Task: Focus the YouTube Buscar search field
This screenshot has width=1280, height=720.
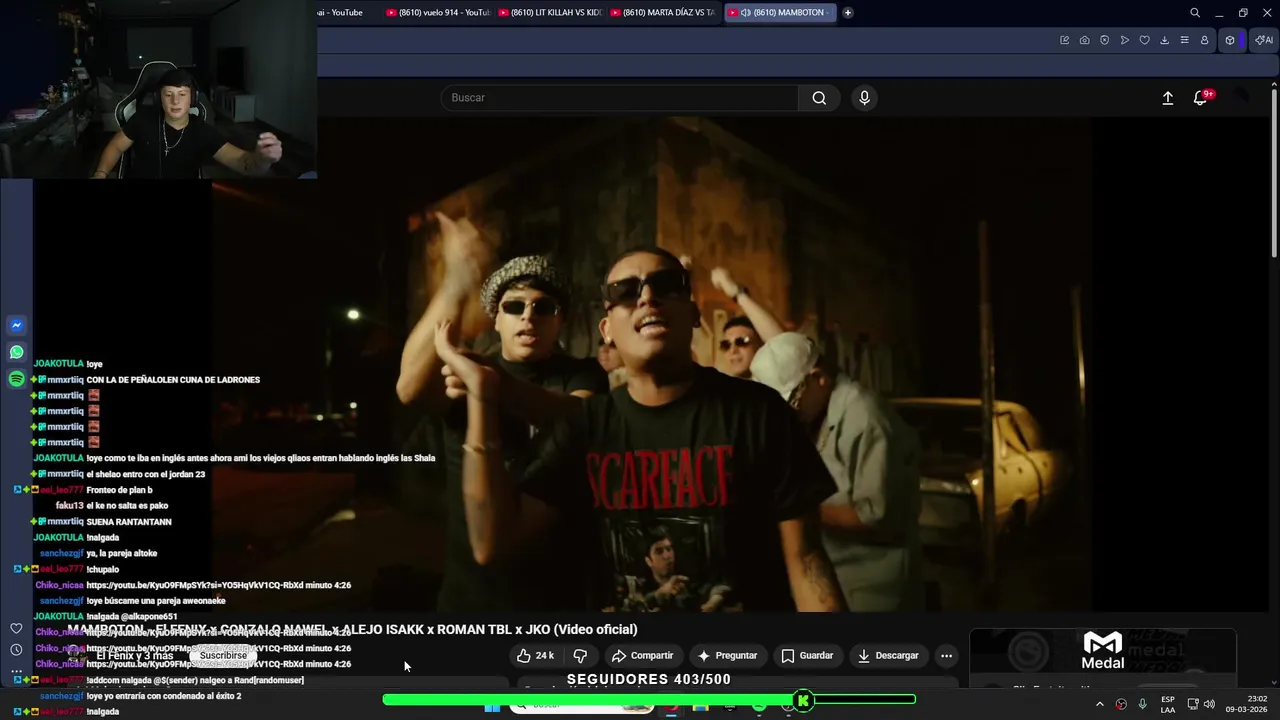Action: click(x=620, y=98)
